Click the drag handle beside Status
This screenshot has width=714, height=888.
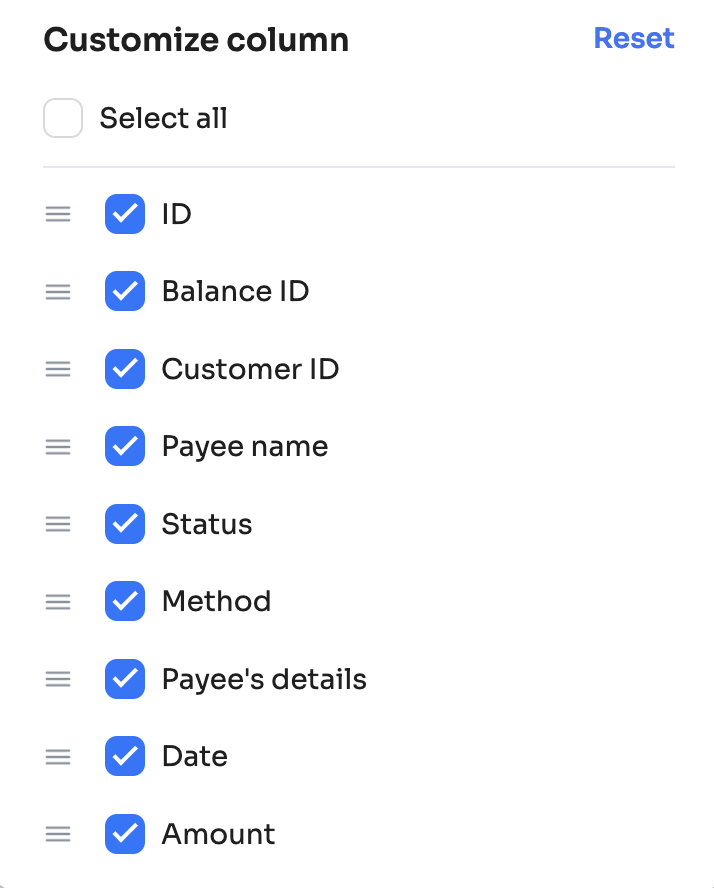pos(58,524)
